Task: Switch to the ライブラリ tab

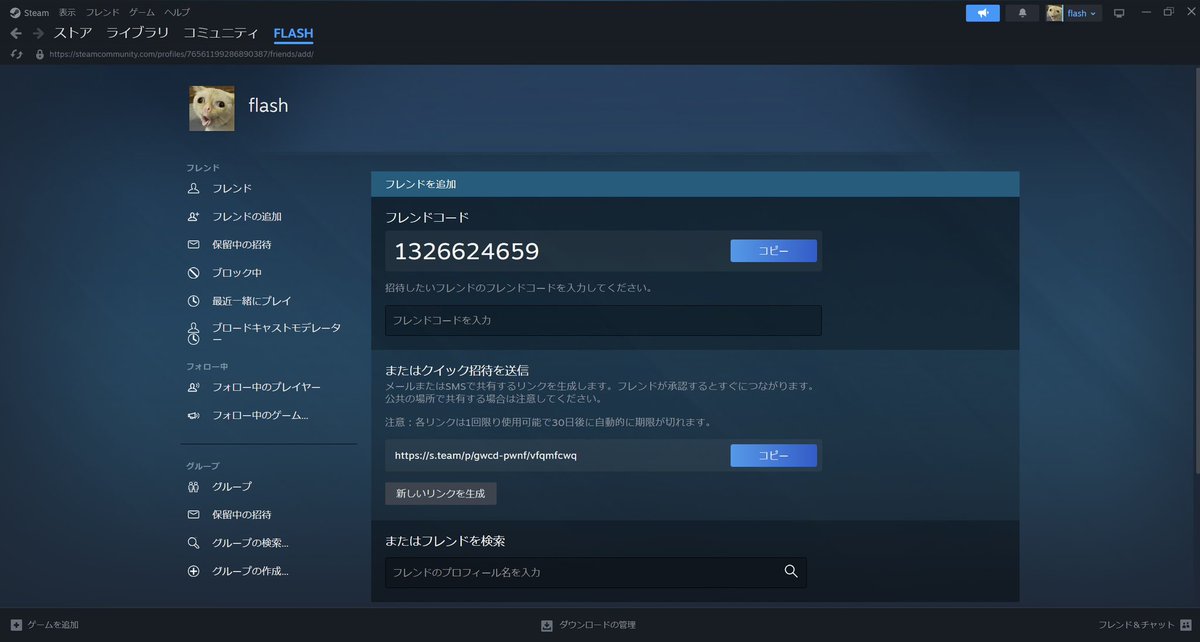Action: click(x=138, y=33)
